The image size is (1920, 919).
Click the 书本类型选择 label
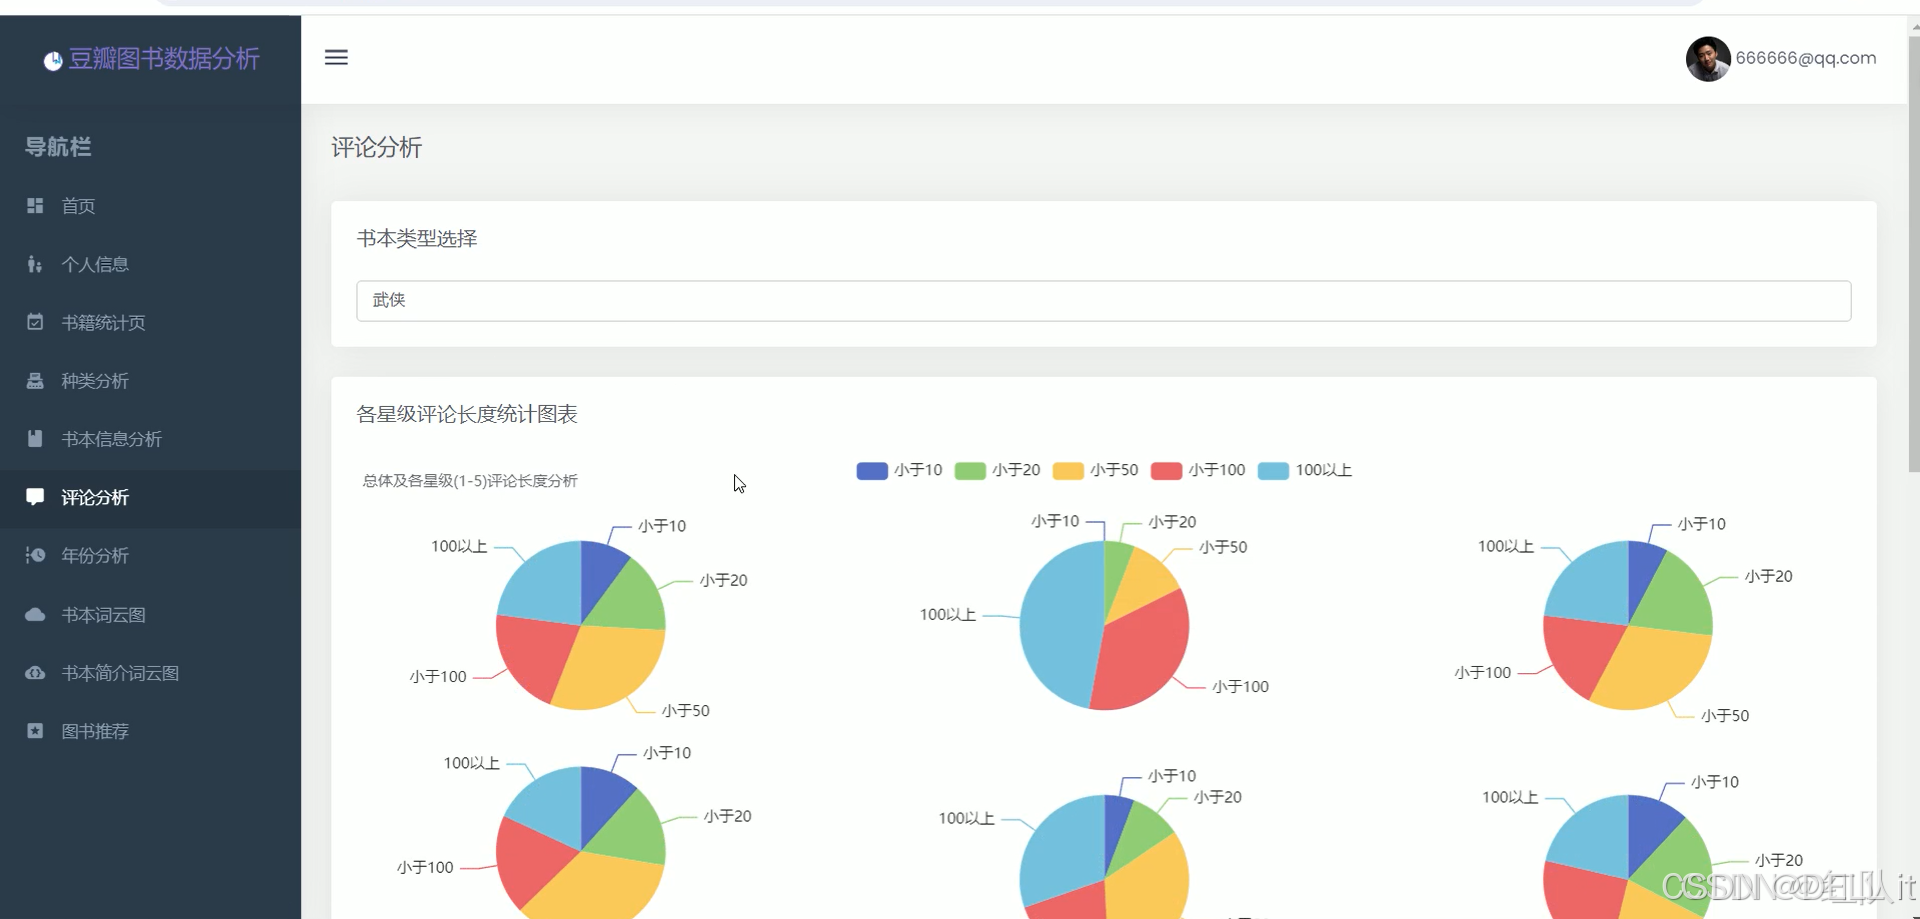(417, 239)
